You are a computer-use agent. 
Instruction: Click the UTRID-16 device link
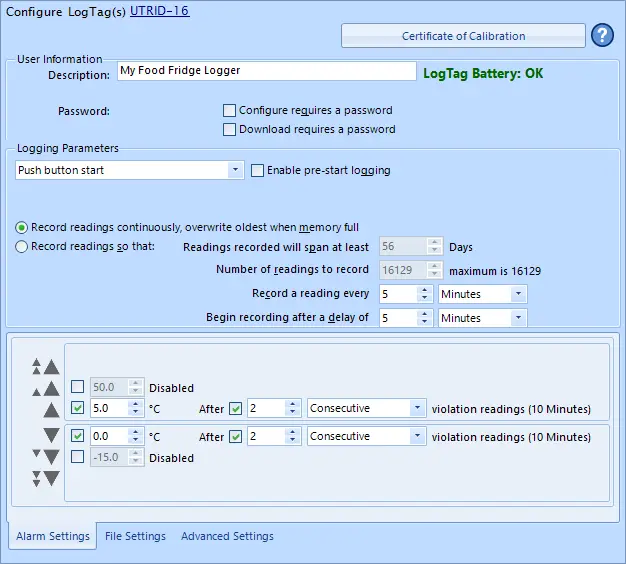(159, 11)
